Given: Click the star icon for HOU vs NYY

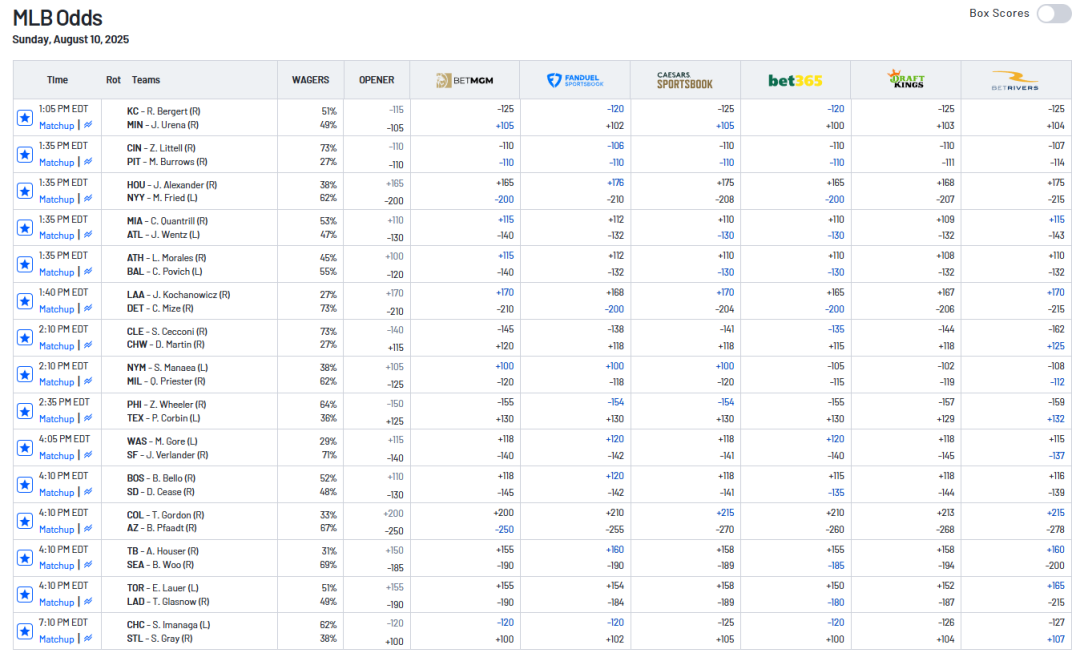Looking at the screenshot, I should (x=25, y=191).
